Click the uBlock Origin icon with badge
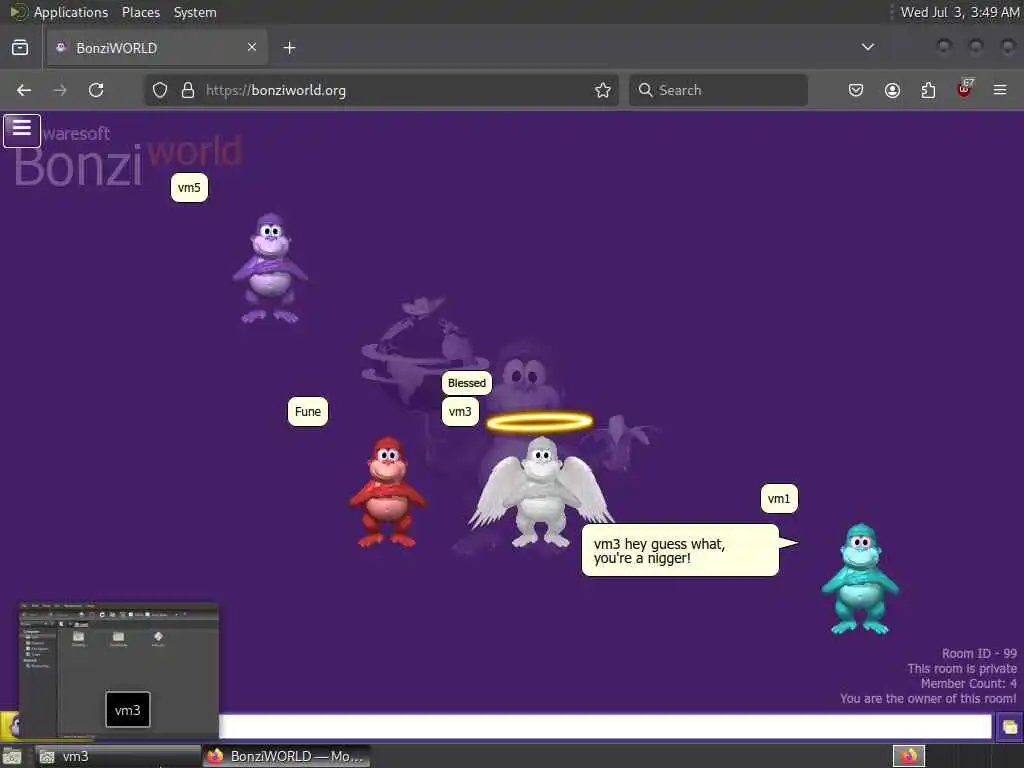This screenshot has width=1024, height=768. click(965, 89)
